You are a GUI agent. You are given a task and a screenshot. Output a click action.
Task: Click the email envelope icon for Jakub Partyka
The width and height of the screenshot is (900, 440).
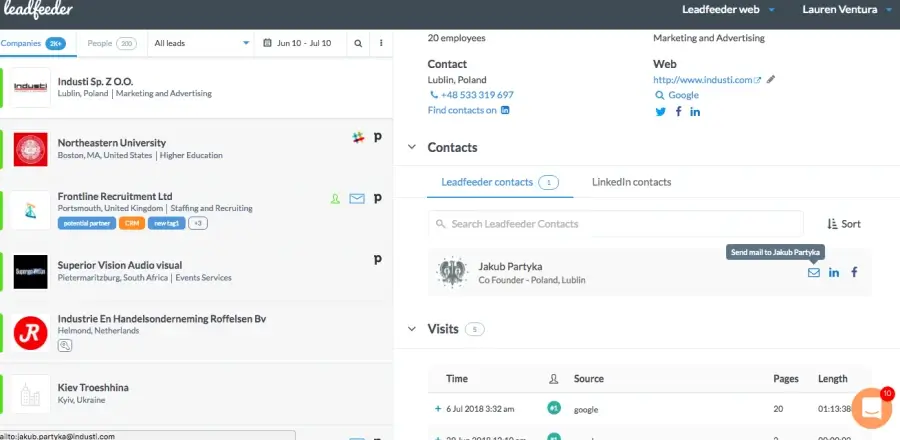point(813,273)
